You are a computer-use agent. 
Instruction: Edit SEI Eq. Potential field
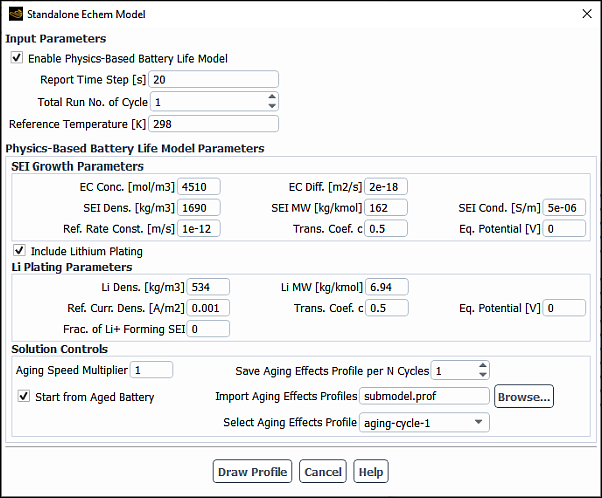[564, 228]
